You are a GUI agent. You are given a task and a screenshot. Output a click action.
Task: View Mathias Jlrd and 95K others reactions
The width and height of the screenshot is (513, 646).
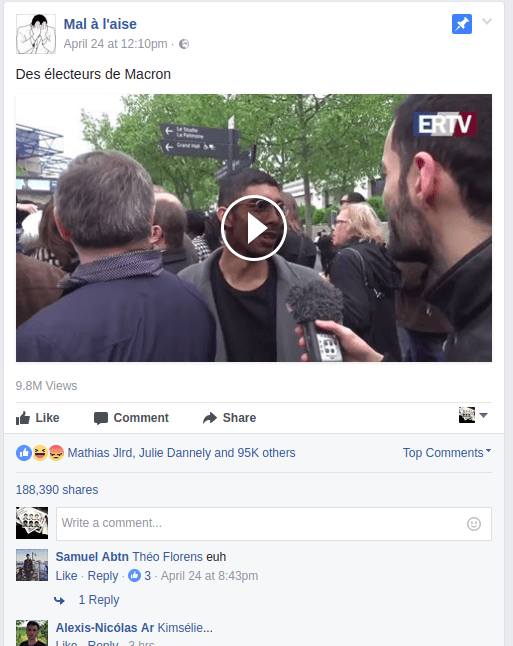coord(181,453)
